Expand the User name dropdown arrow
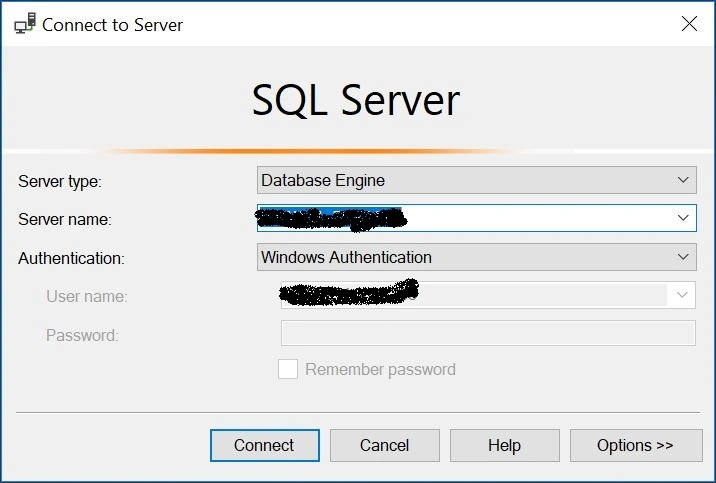Image resolution: width=716 pixels, height=483 pixels. [682, 295]
